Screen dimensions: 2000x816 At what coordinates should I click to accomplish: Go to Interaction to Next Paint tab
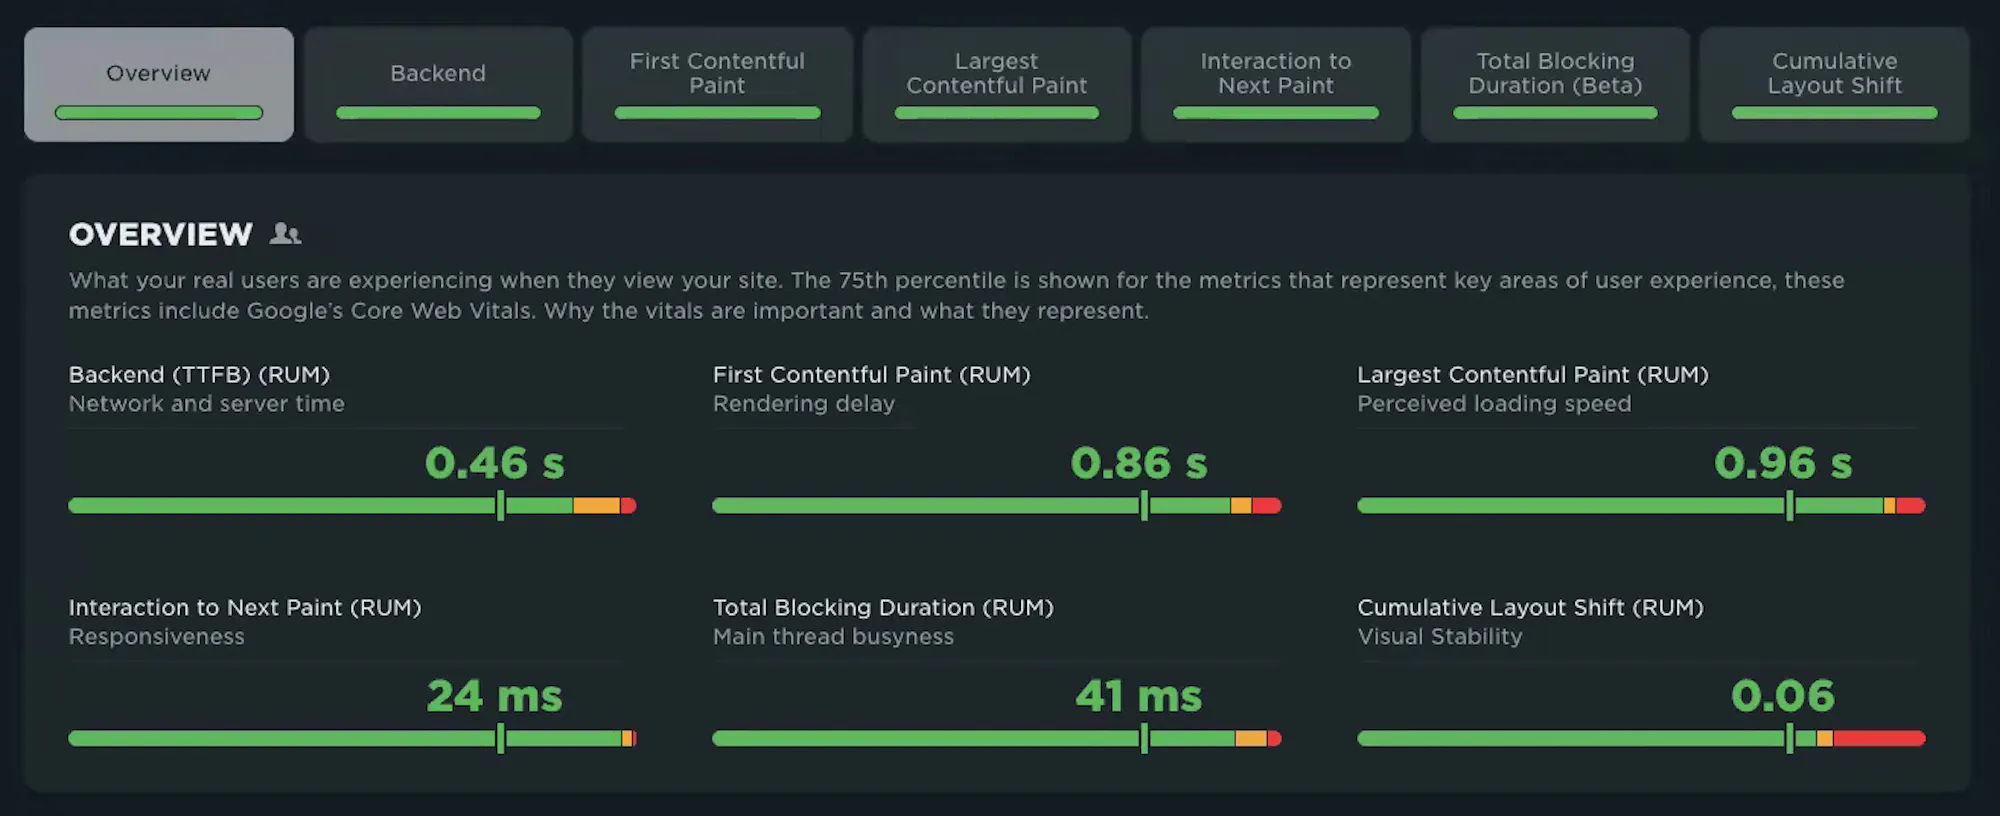coord(1276,84)
